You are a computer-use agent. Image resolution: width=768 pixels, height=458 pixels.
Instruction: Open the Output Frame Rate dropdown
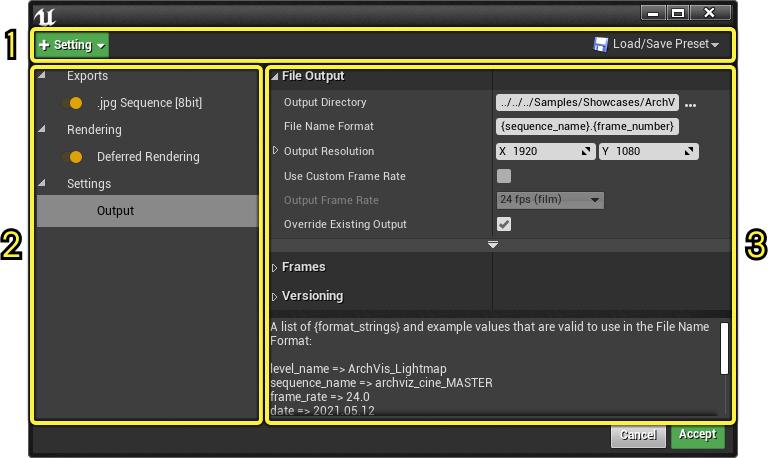click(550, 200)
